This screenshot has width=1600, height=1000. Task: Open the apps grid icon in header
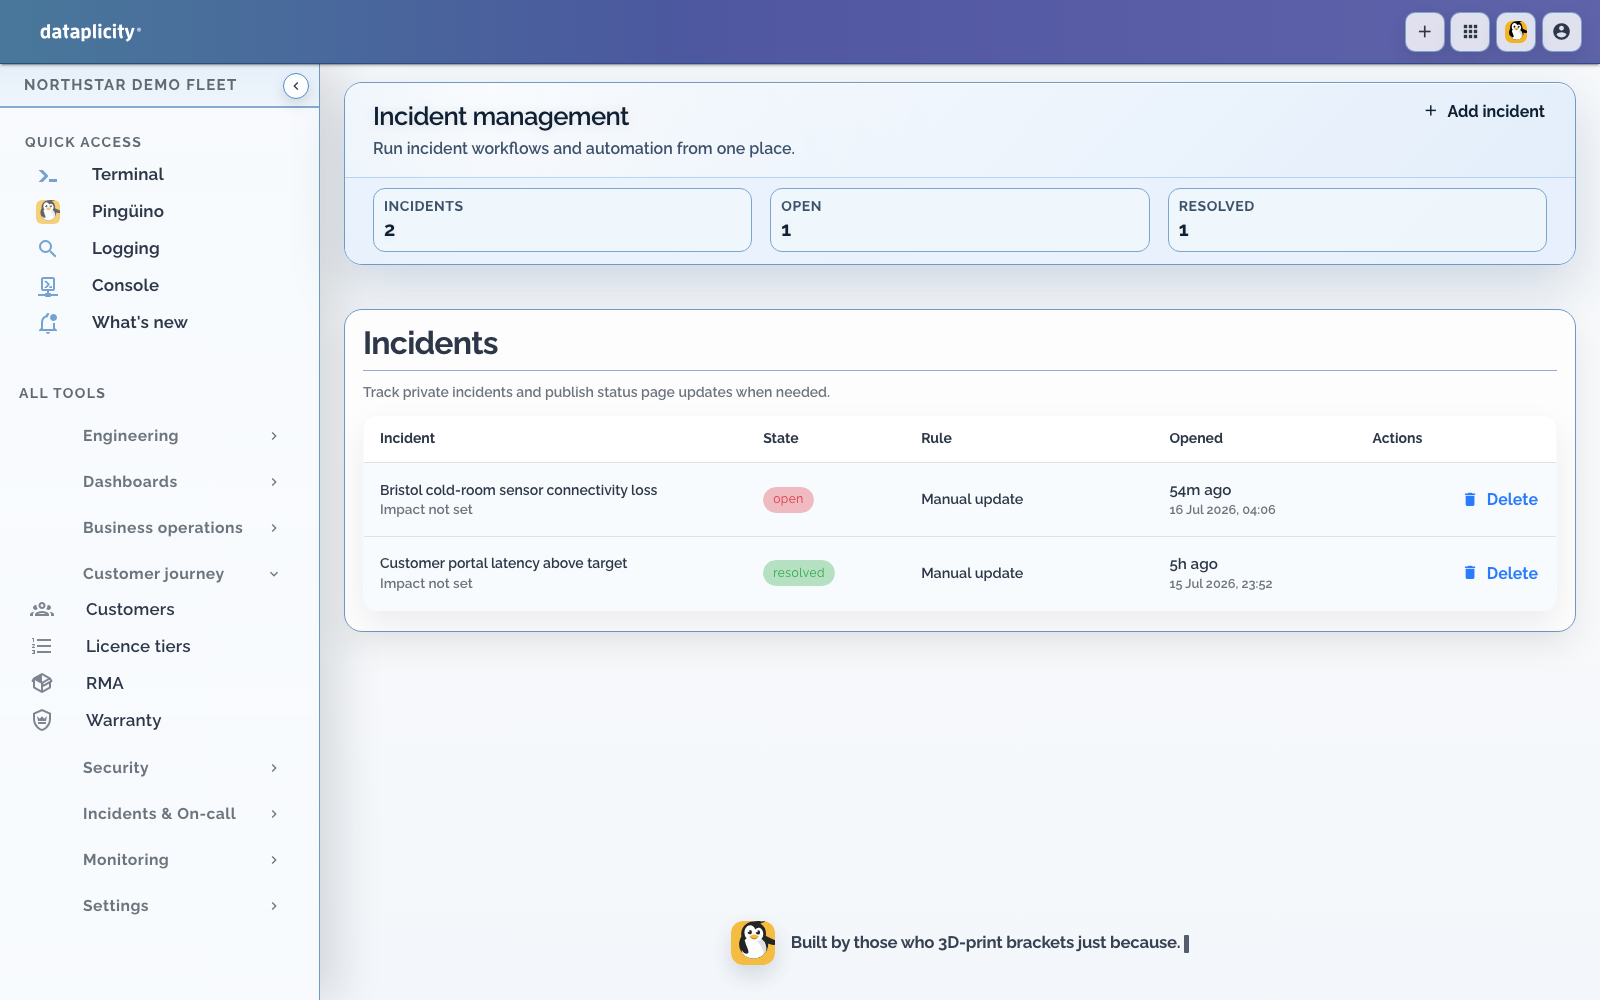click(1470, 32)
